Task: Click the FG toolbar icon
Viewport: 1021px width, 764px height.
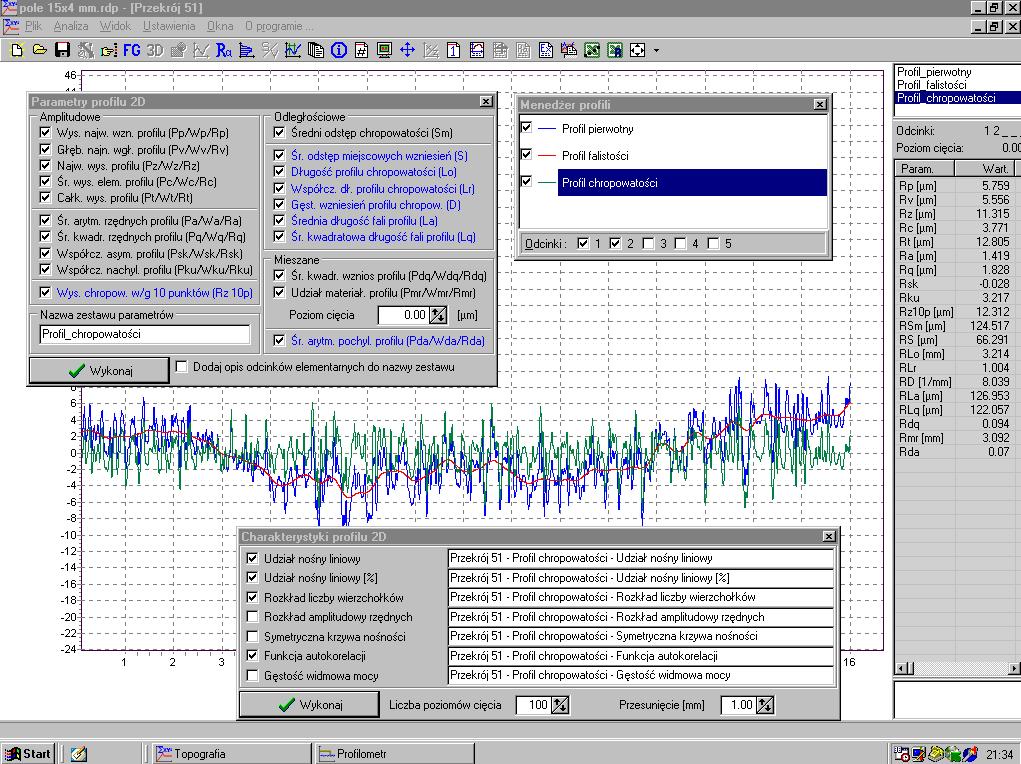Action: [132, 50]
